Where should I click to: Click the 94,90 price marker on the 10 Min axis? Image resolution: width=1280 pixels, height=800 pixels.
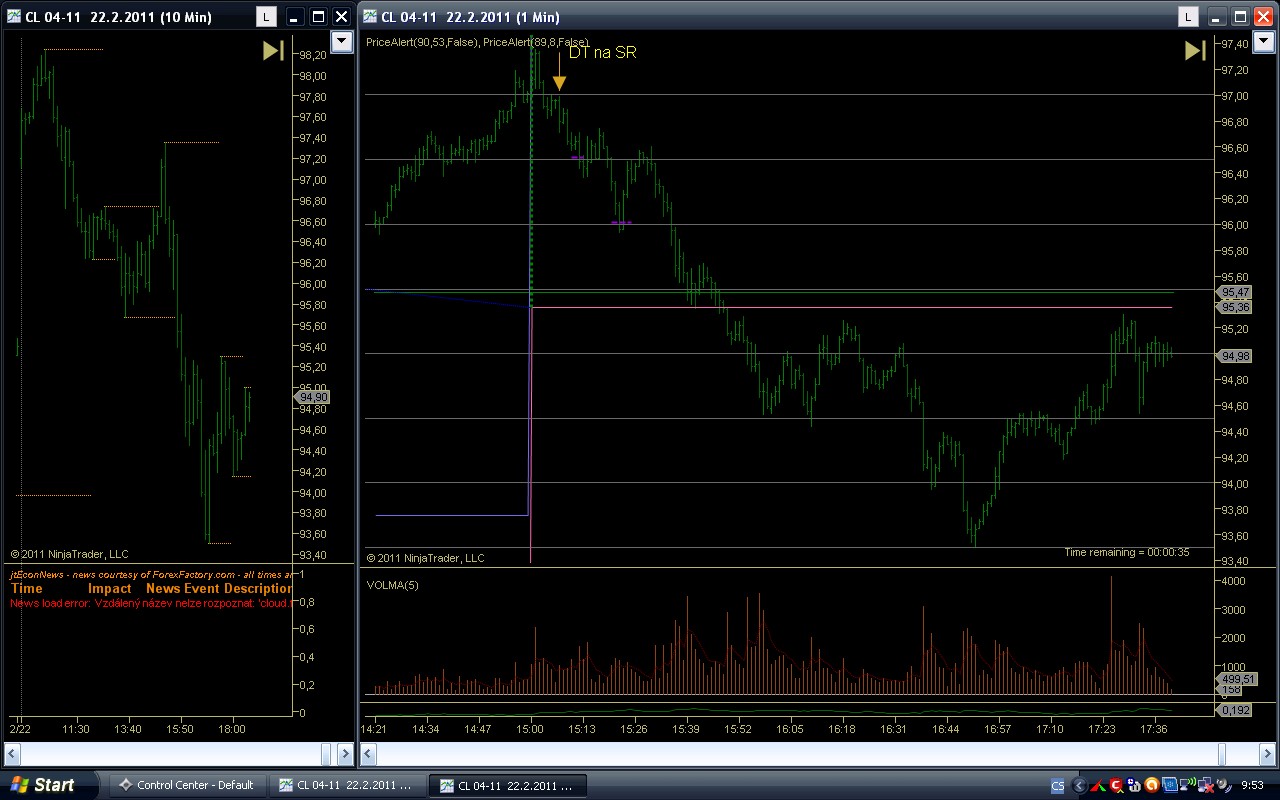[313, 397]
